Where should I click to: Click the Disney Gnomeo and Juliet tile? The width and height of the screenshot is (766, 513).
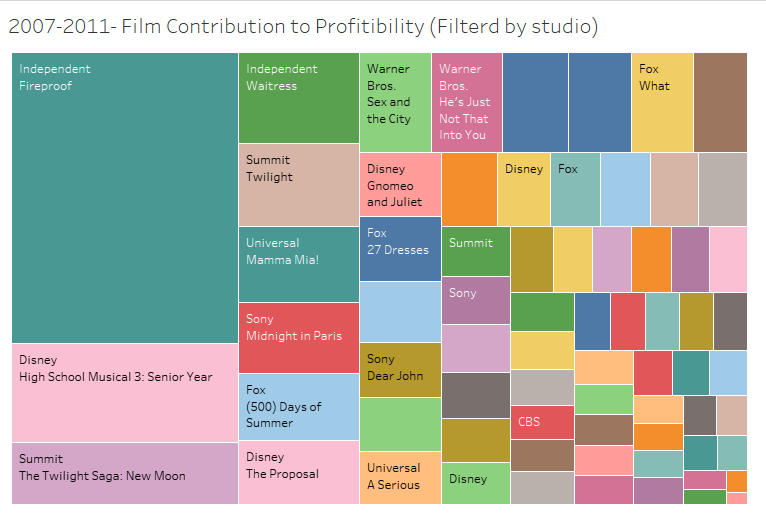pyautogui.click(x=399, y=184)
